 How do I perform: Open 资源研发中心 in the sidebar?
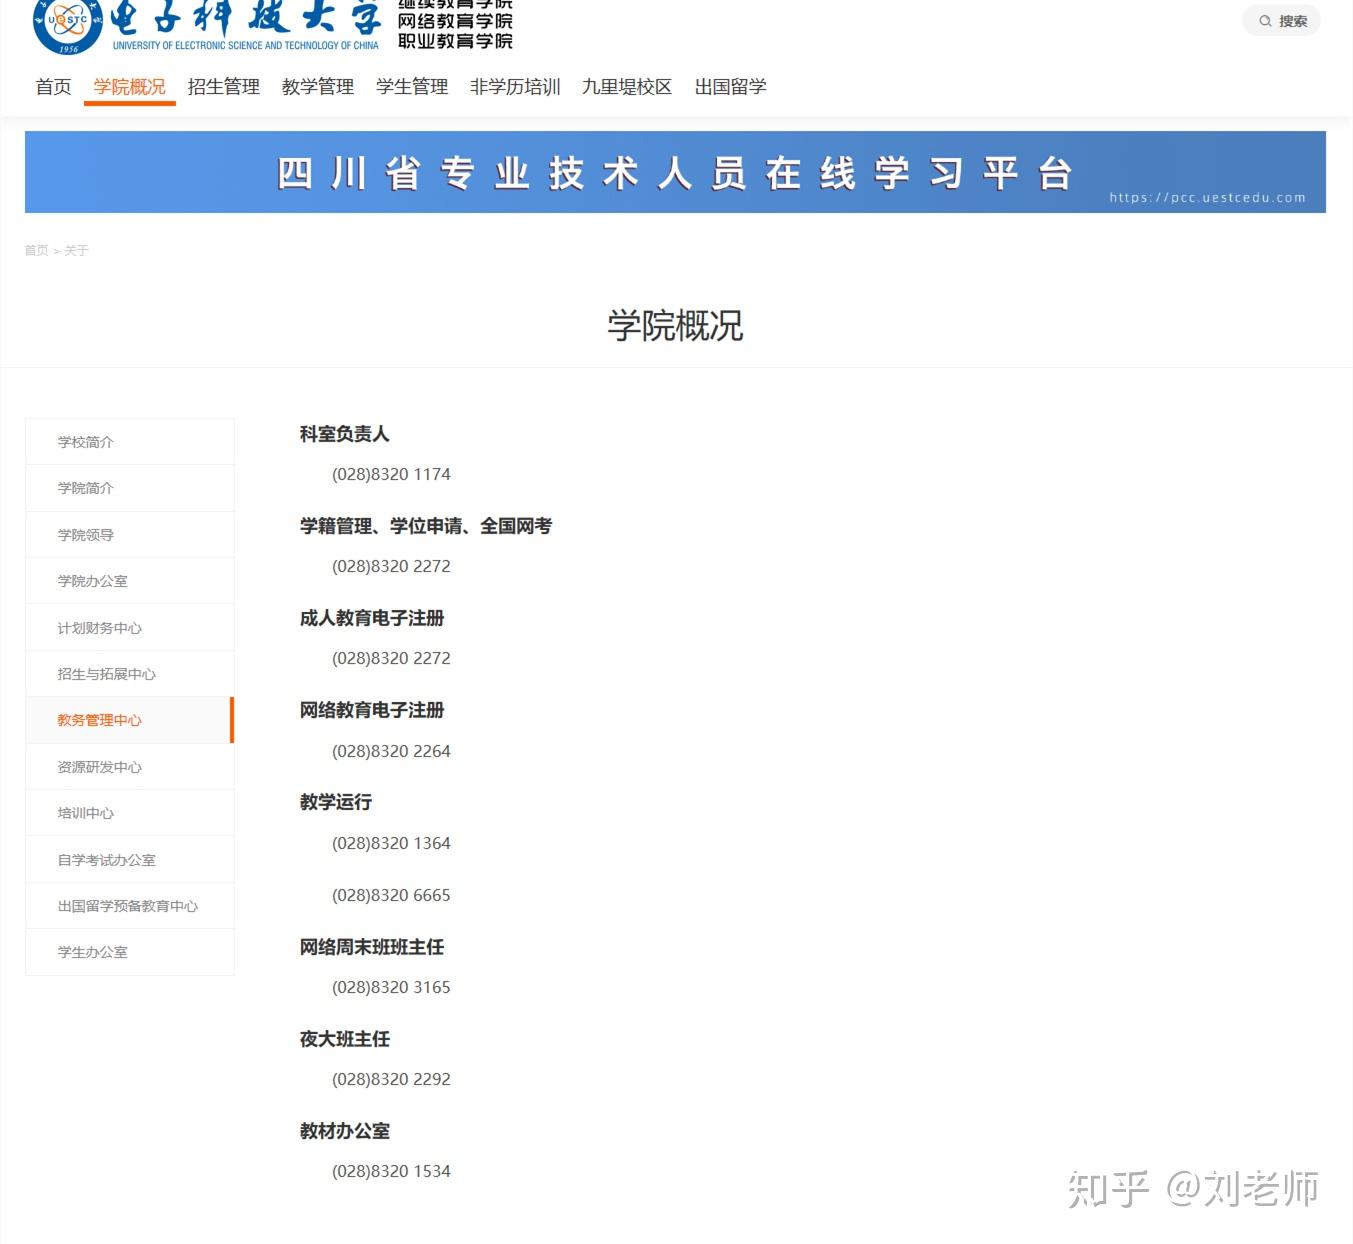[x=130, y=767]
